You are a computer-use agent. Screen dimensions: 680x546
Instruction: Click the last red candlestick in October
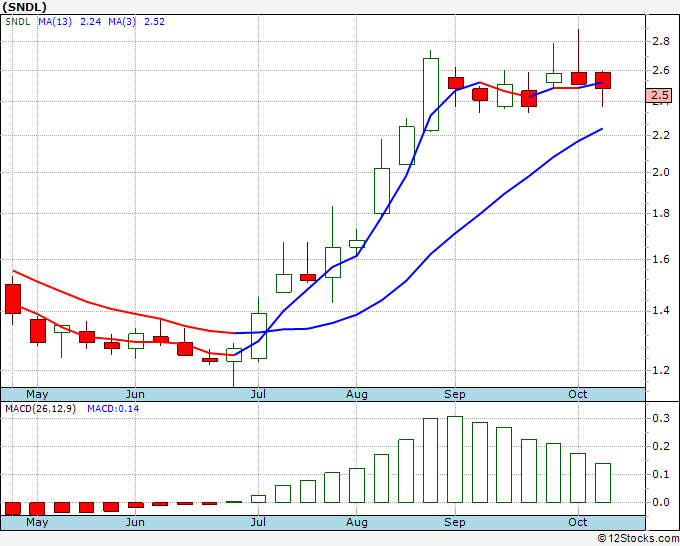tap(602, 80)
